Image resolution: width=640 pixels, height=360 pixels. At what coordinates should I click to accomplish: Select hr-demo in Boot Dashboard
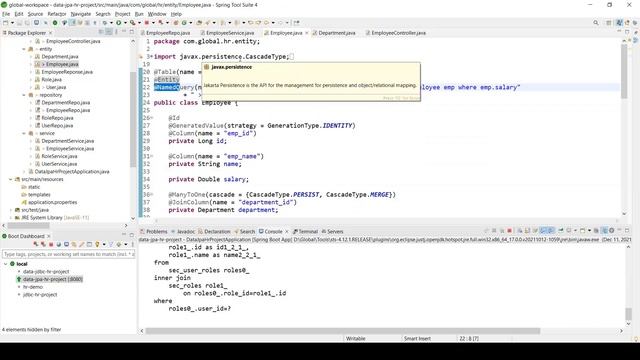(x=33, y=287)
